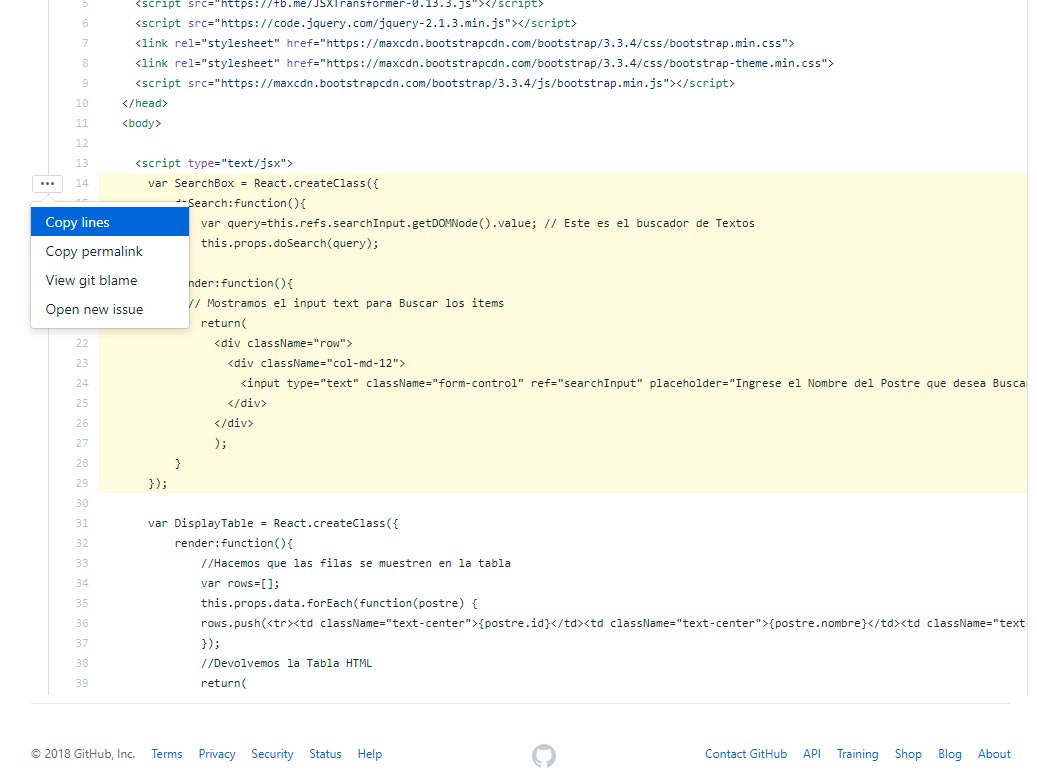Open the Shop footer link
Image resolution: width=1037 pixels, height=784 pixels.
pyautogui.click(x=908, y=754)
